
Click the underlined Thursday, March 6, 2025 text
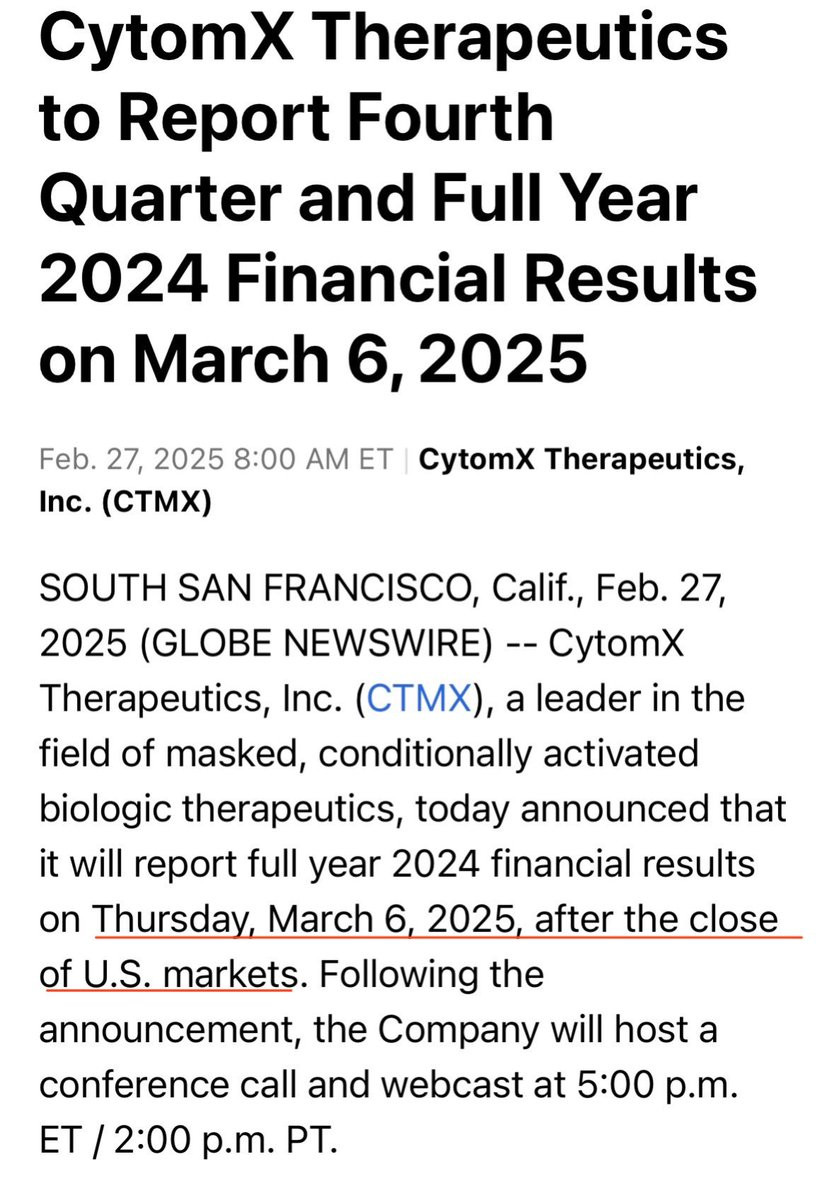pos(307,918)
